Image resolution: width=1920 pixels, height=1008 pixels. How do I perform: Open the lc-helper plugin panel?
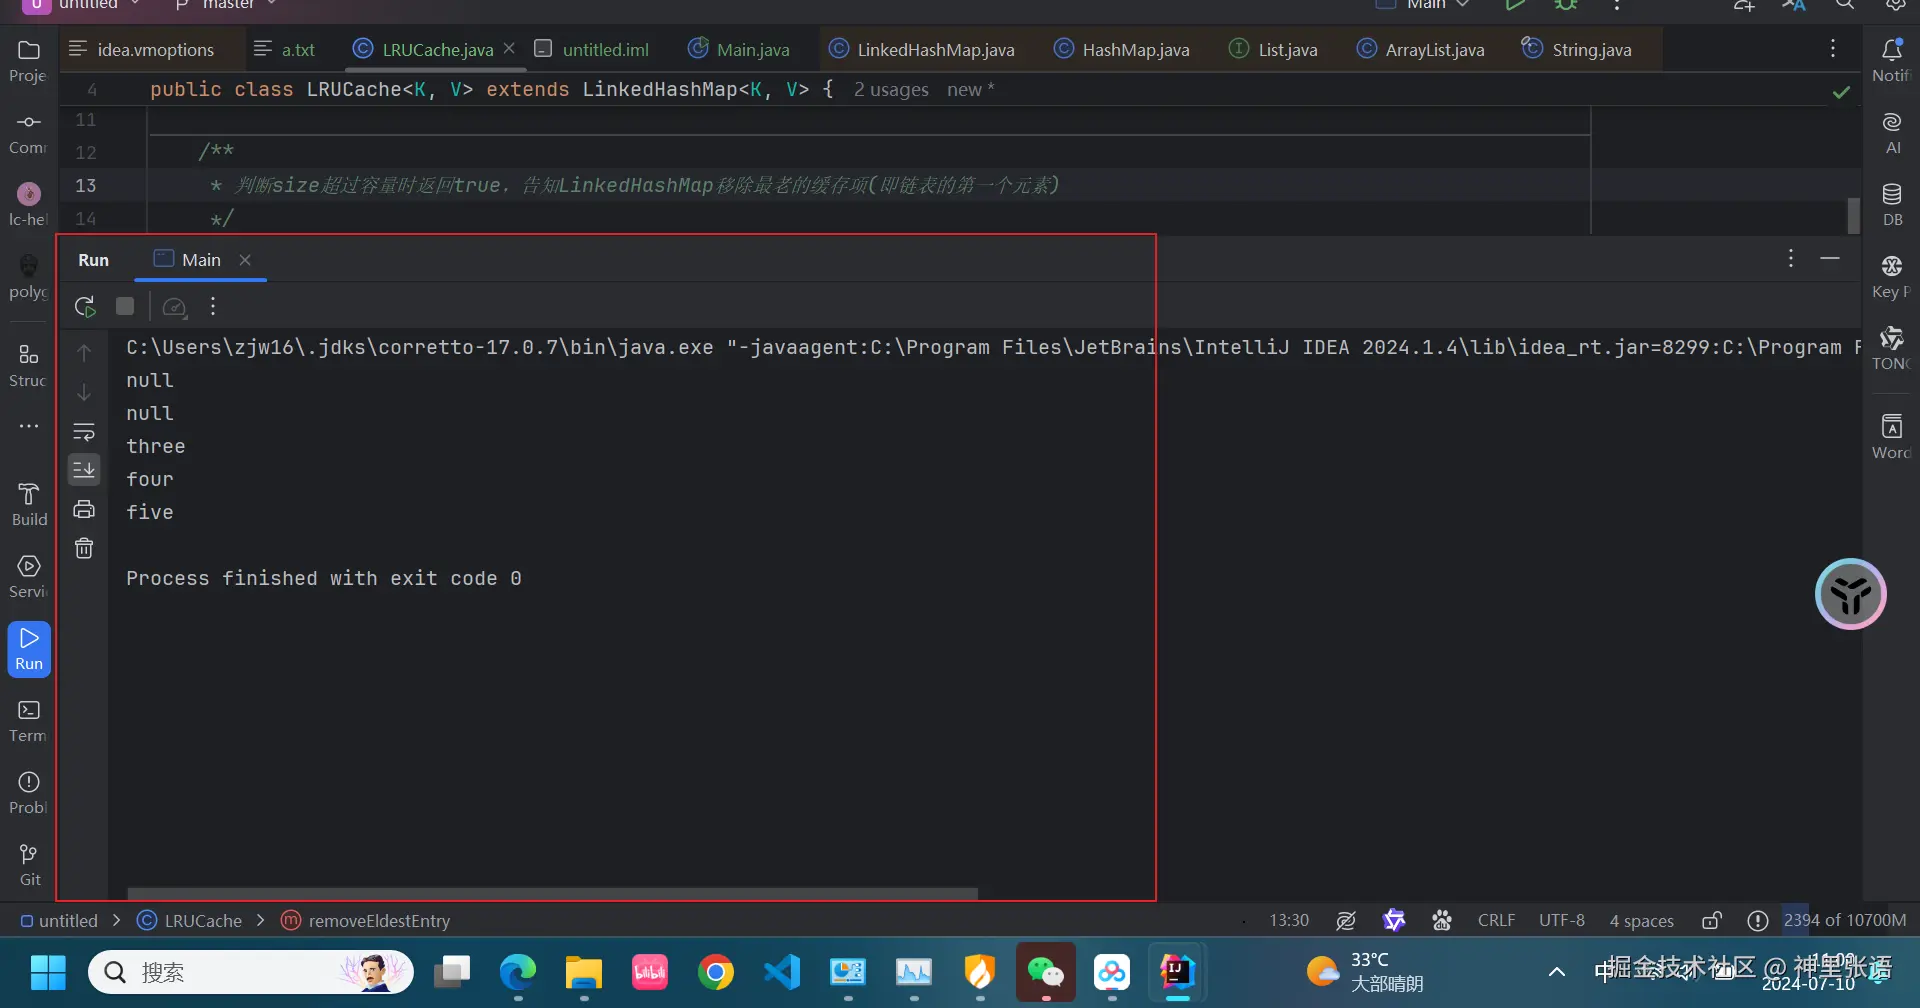29,204
